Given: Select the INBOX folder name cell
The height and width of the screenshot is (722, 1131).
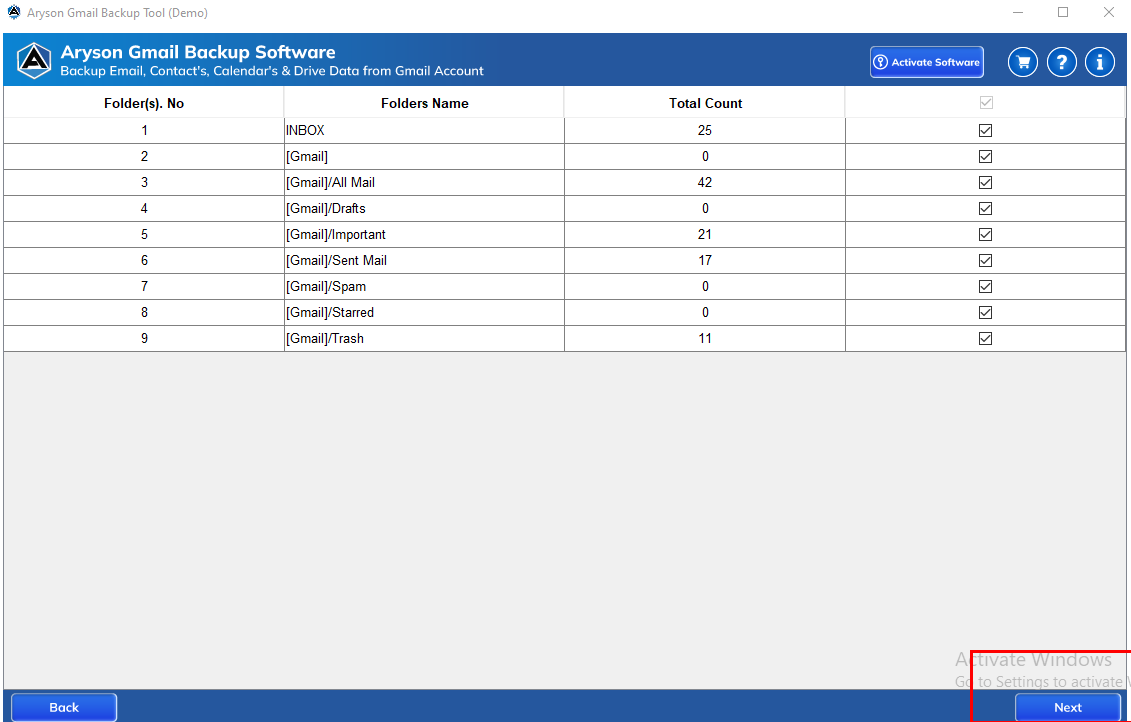Looking at the screenshot, I should 424,131.
